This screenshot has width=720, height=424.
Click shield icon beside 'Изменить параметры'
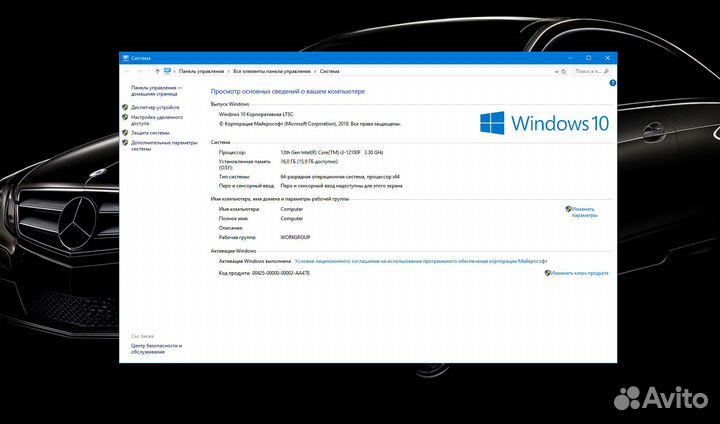pyautogui.click(x=568, y=209)
